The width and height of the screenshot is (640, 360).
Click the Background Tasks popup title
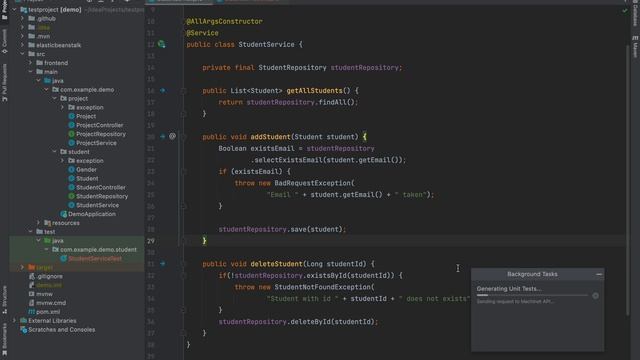(x=532, y=274)
